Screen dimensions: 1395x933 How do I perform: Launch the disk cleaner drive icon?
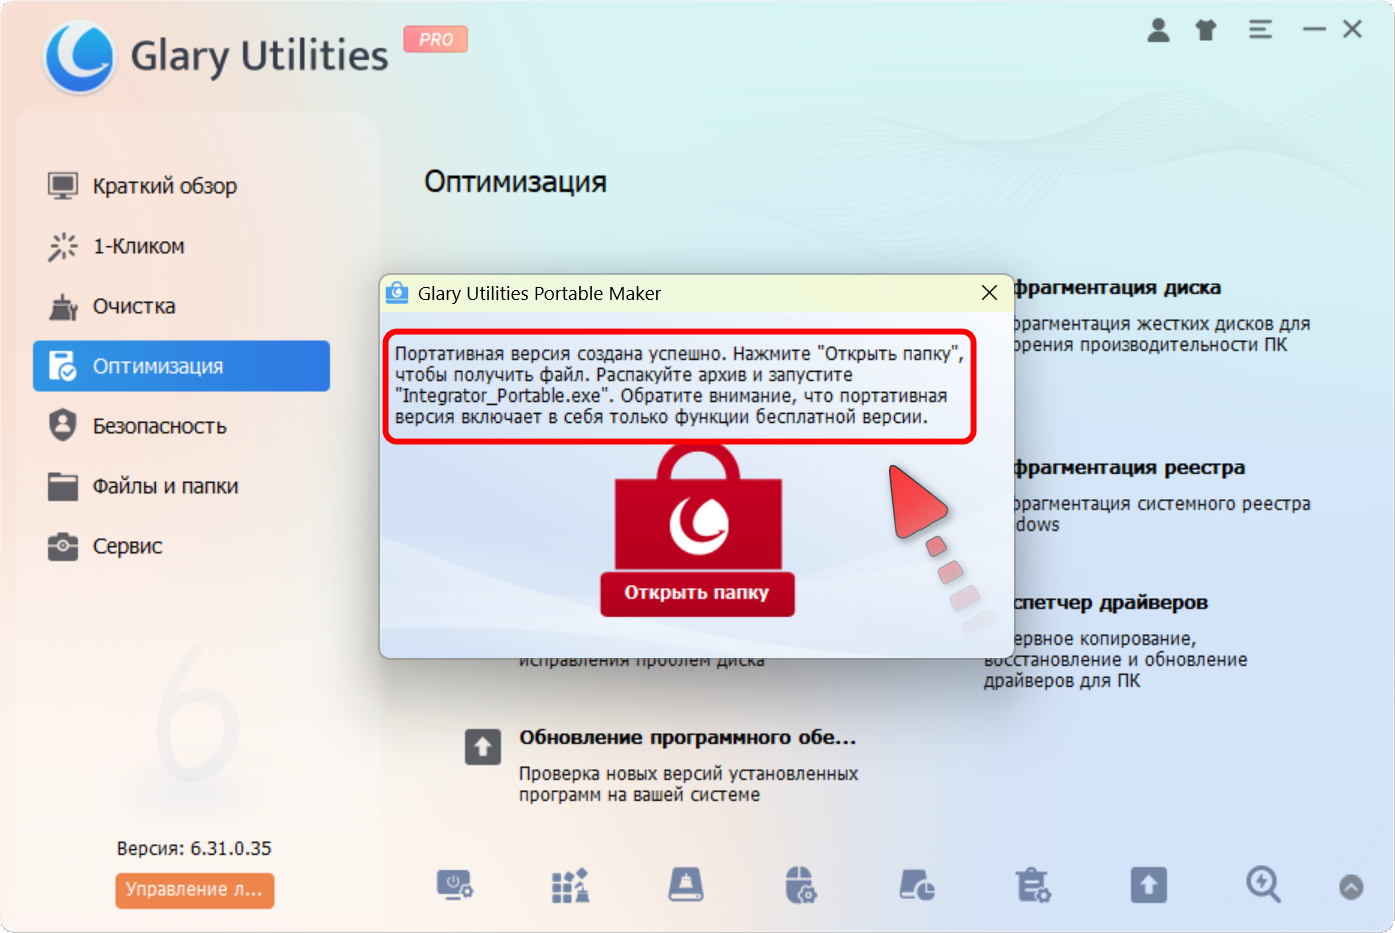[x=686, y=885]
